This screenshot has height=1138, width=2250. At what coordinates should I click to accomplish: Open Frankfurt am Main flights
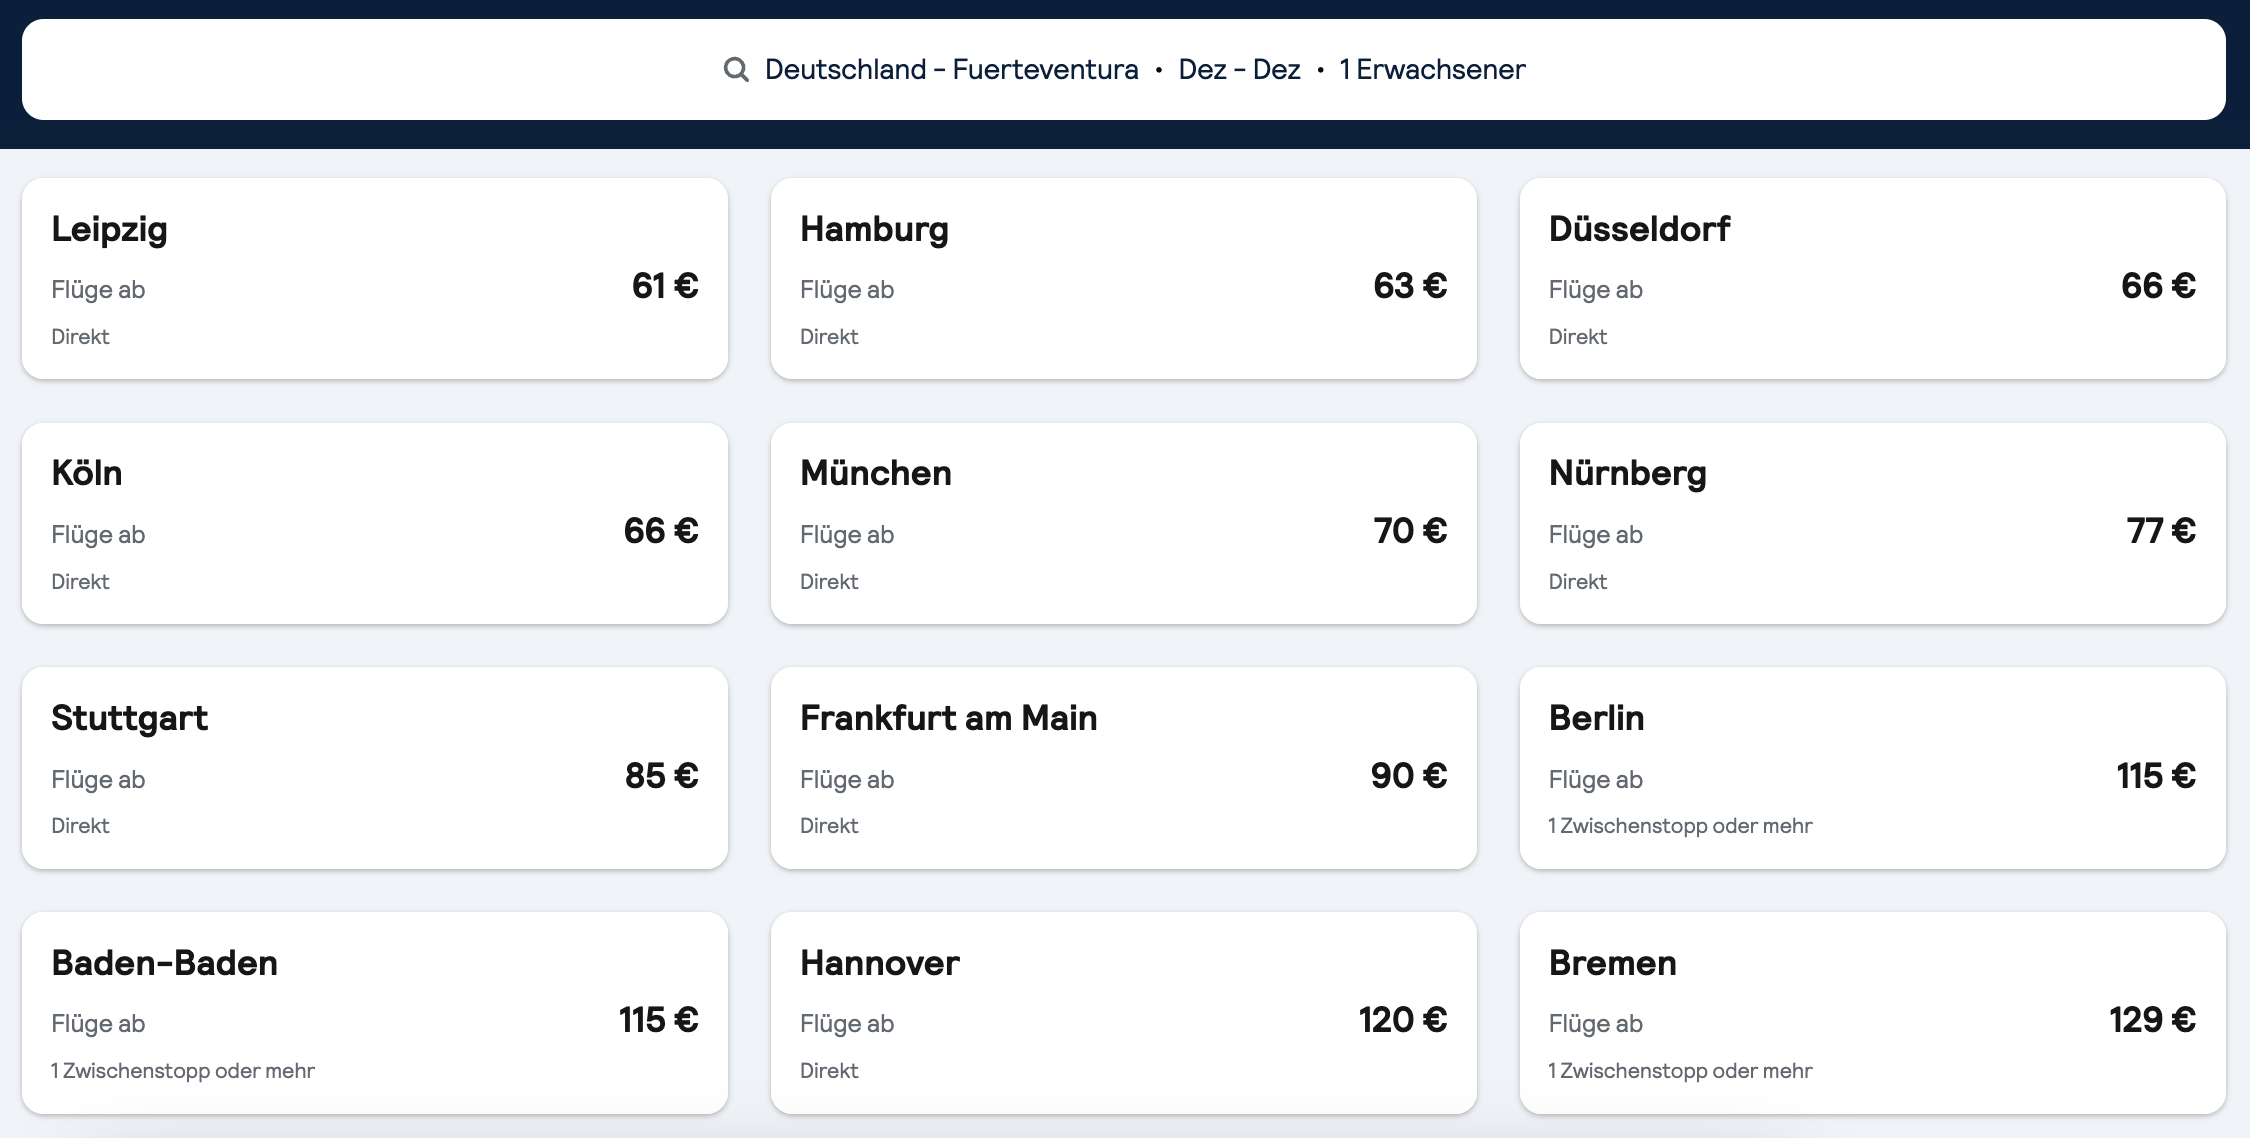click(x=1123, y=768)
